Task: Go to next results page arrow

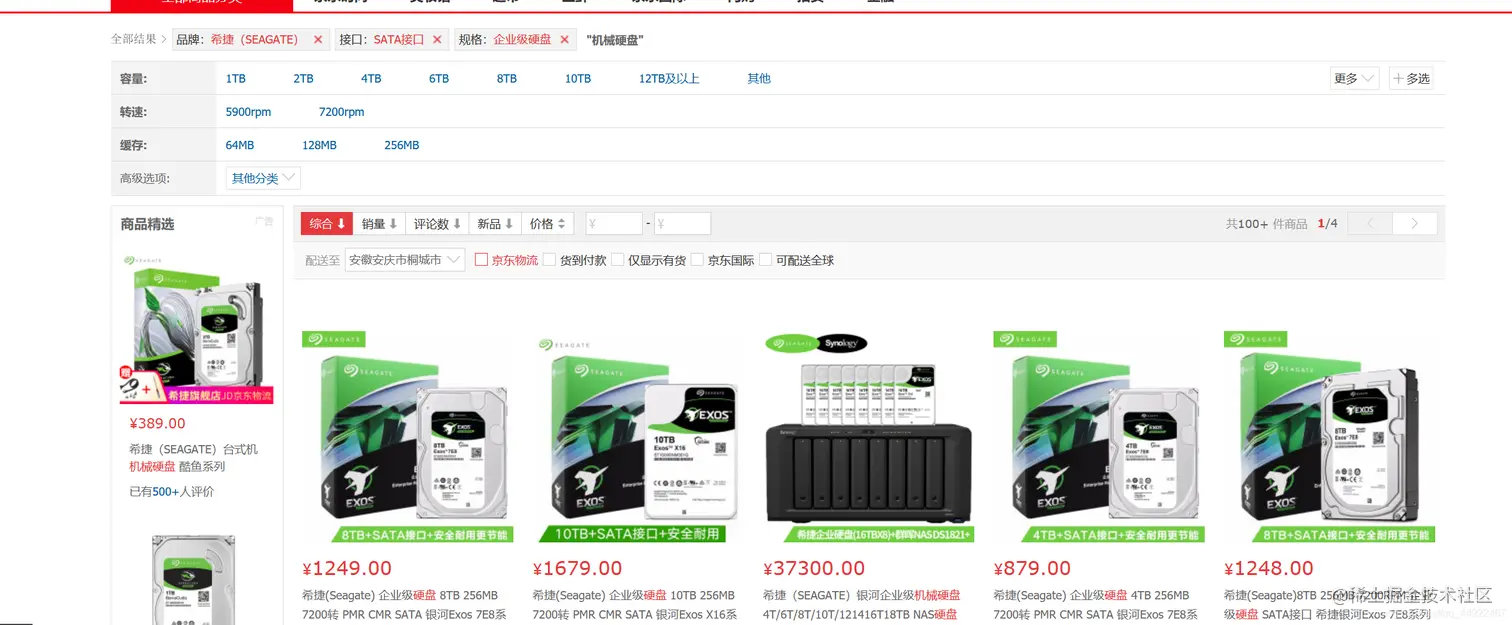Action: click(x=1414, y=224)
